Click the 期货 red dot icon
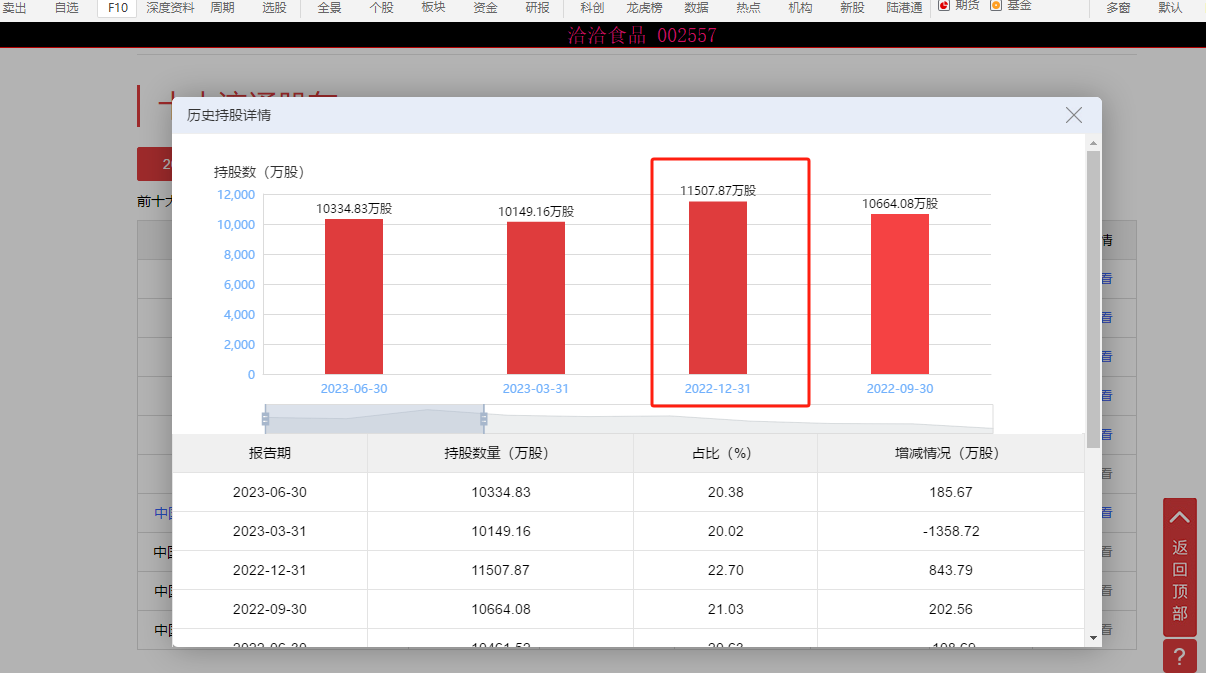Image resolution: width=1206 pixels, height=673 pixels. pos(943,5)
